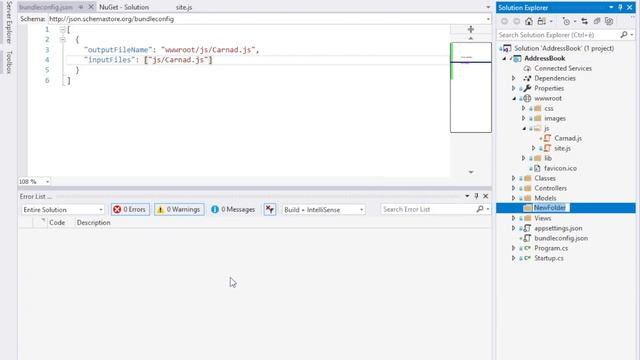The height and width of the screenshot is (360, 640).
Task: Select bundleconfig.json in Solution Explorer
Action: 561,238
